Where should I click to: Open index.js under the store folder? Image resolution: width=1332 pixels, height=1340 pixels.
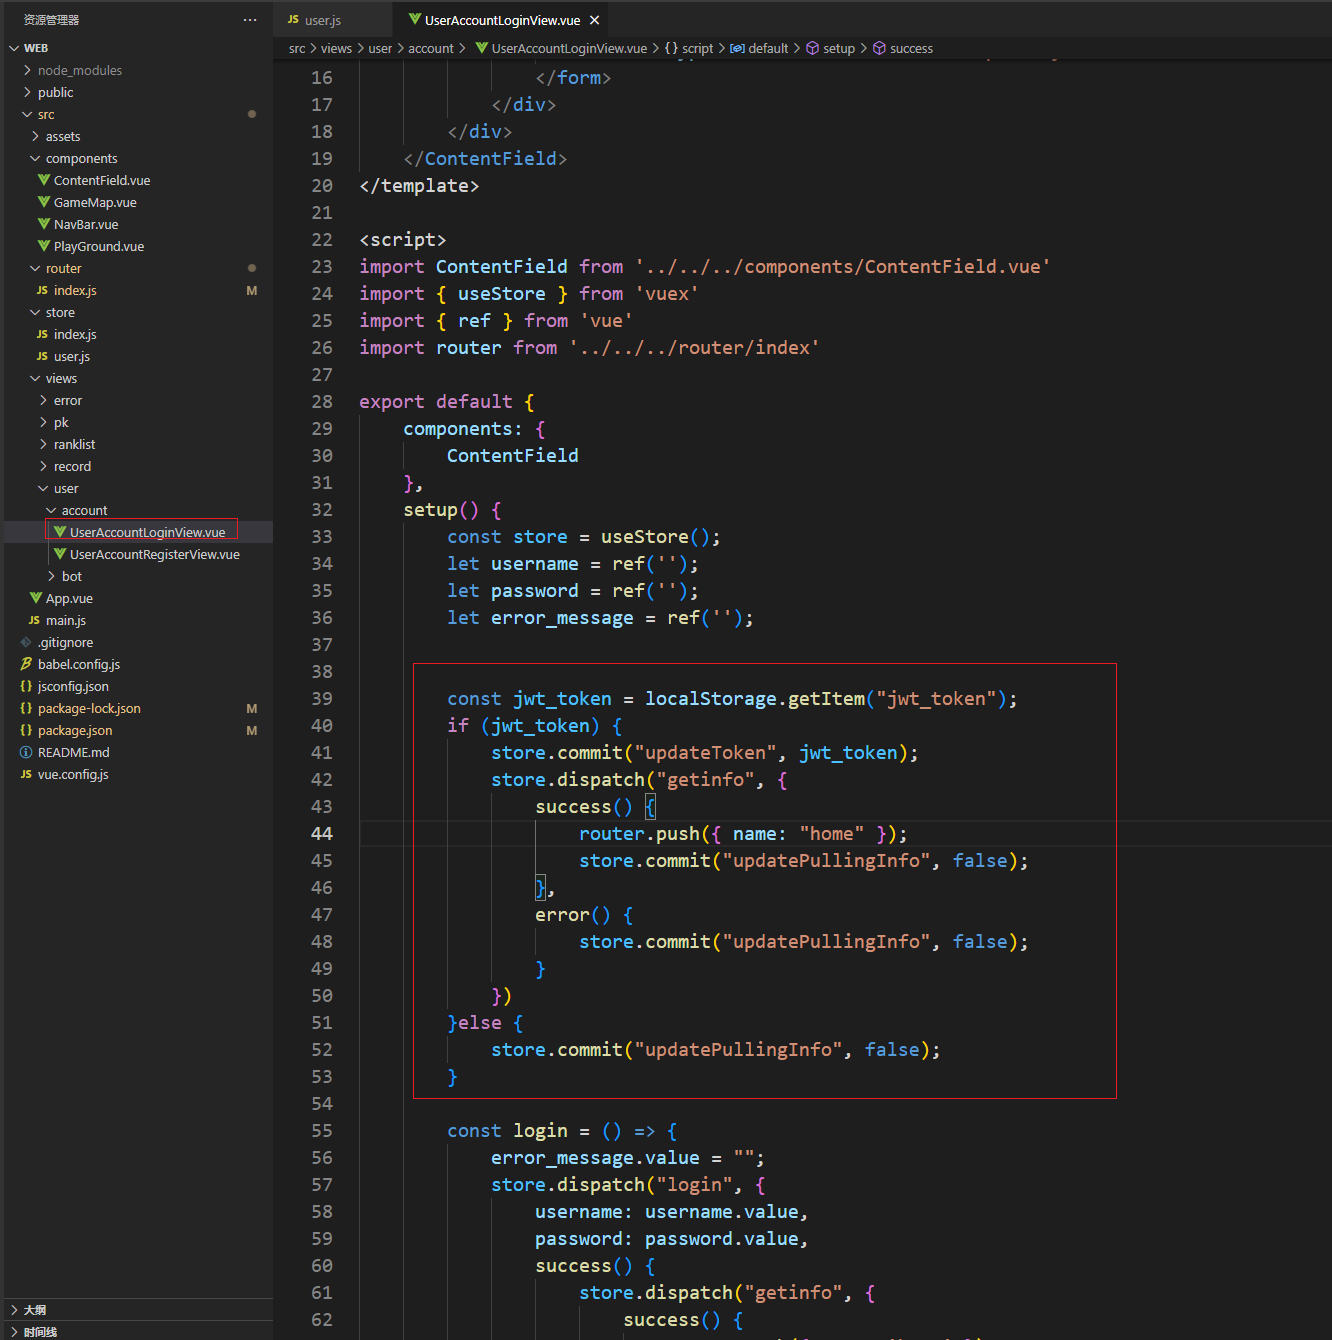click(x=137, y=334)
